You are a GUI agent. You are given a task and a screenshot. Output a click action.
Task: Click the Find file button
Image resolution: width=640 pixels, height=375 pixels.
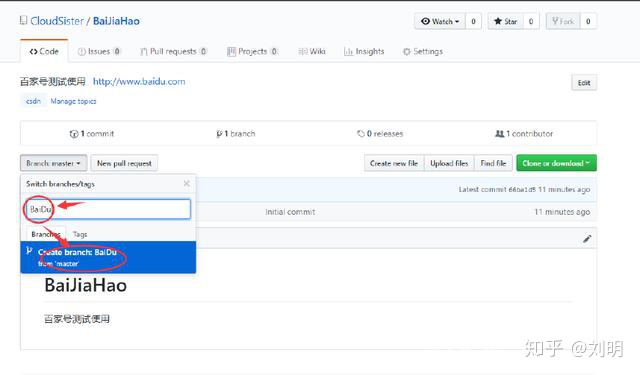pos(493,163)
